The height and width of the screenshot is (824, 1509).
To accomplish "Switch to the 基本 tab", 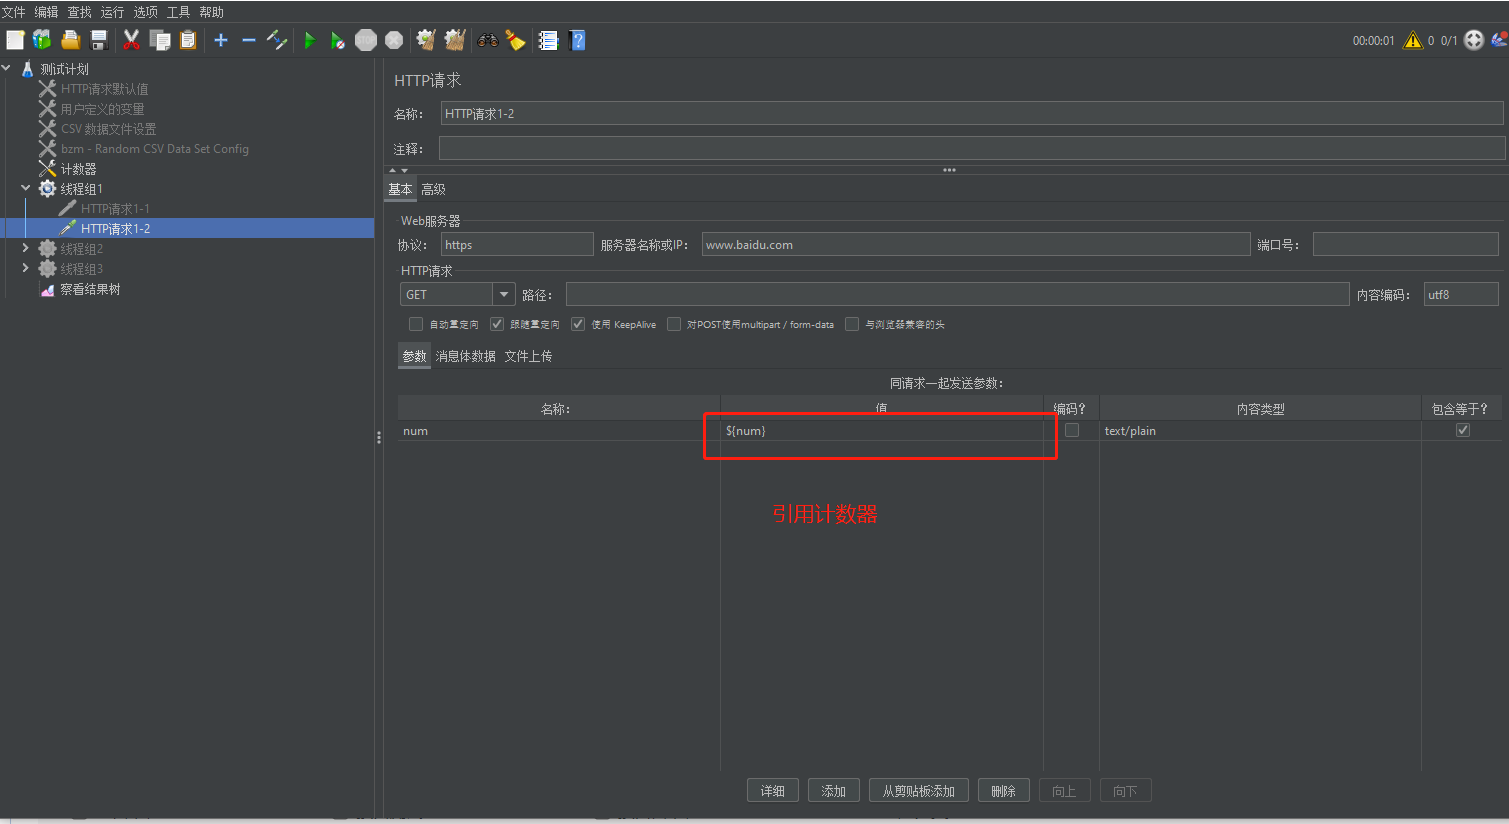I will coord(400,189).
